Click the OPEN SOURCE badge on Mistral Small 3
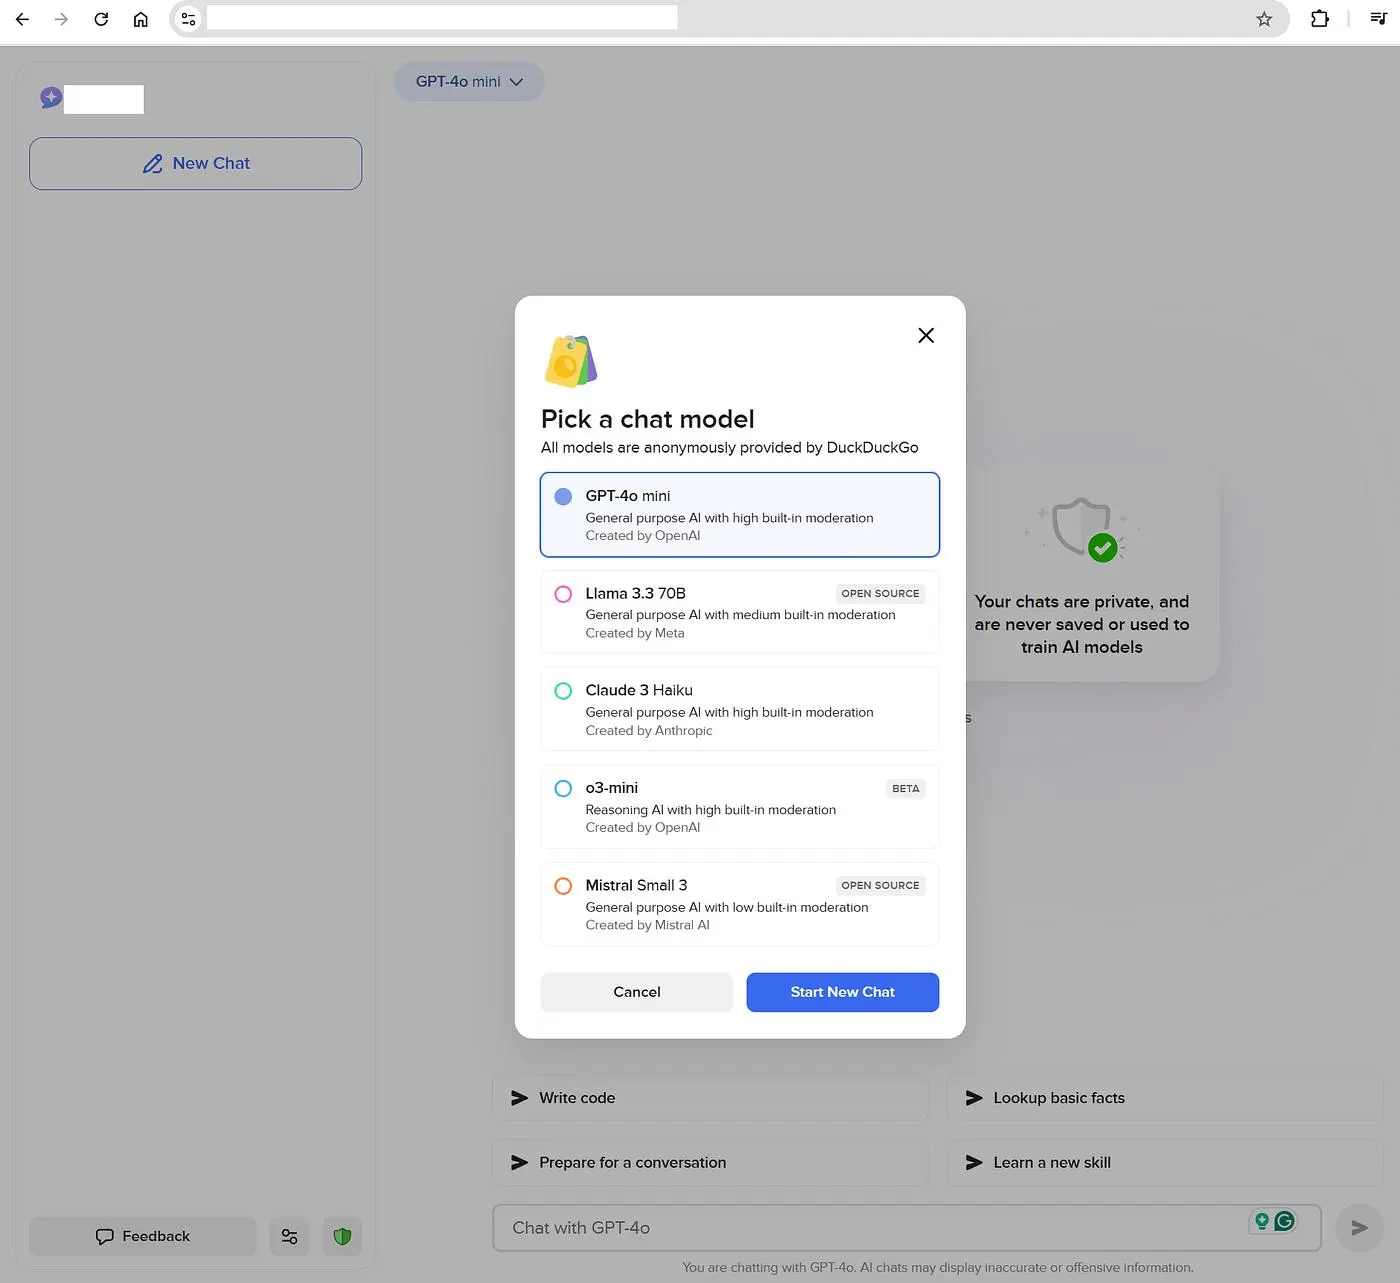The height and width of the screenshot is (1283, 1400). [880, 886]
